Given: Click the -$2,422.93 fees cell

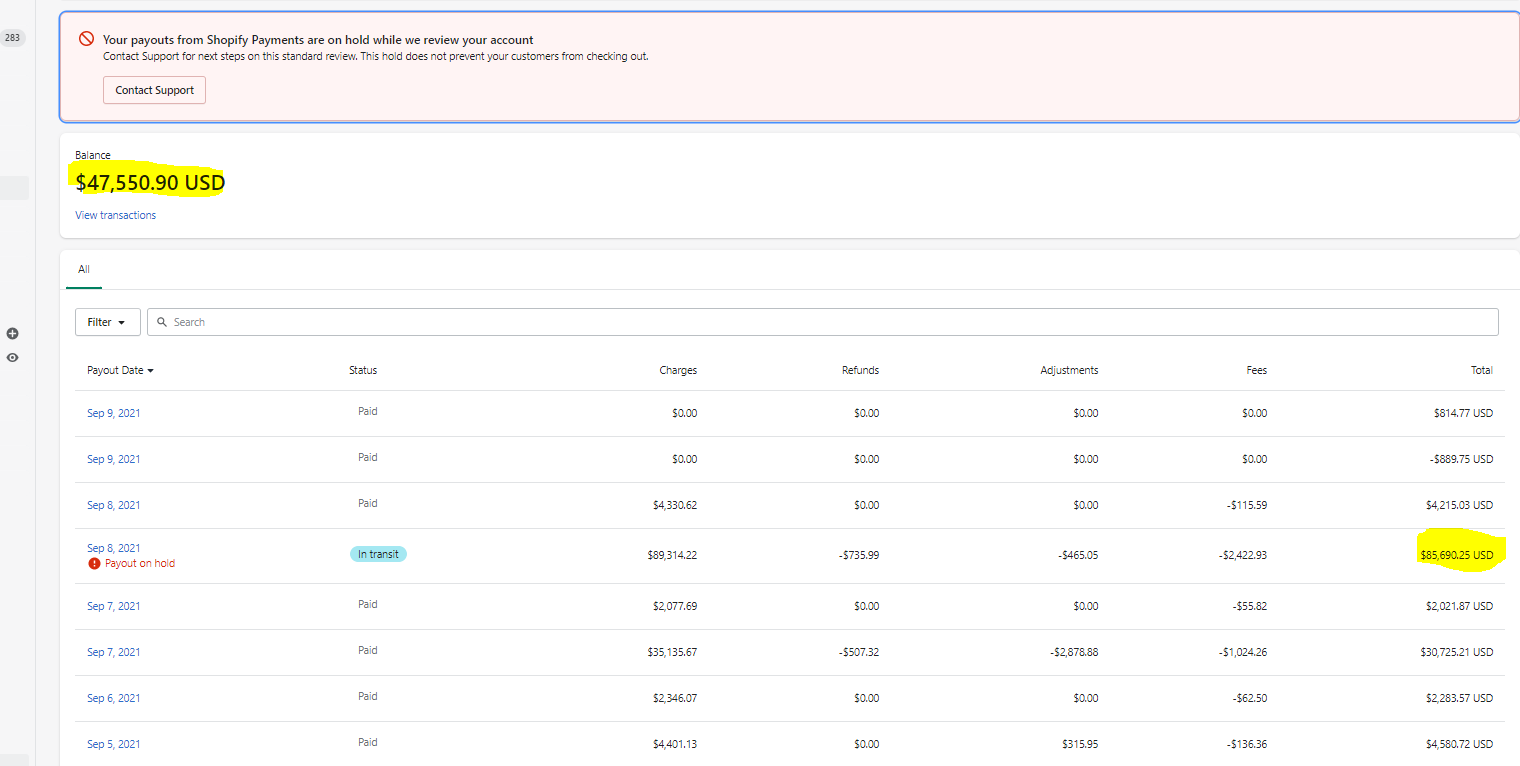Looking at the screenshot, I should coord(1241,555).
